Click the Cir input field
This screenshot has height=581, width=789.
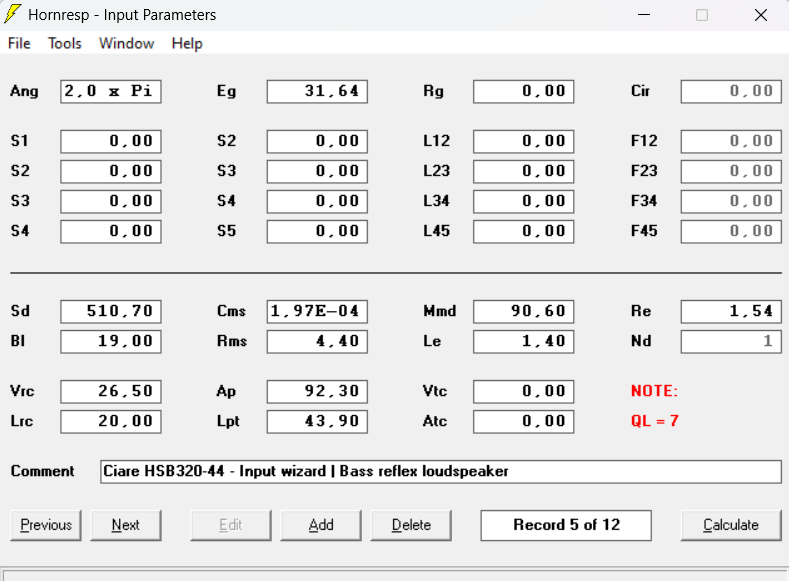click(x=731, y=92)
